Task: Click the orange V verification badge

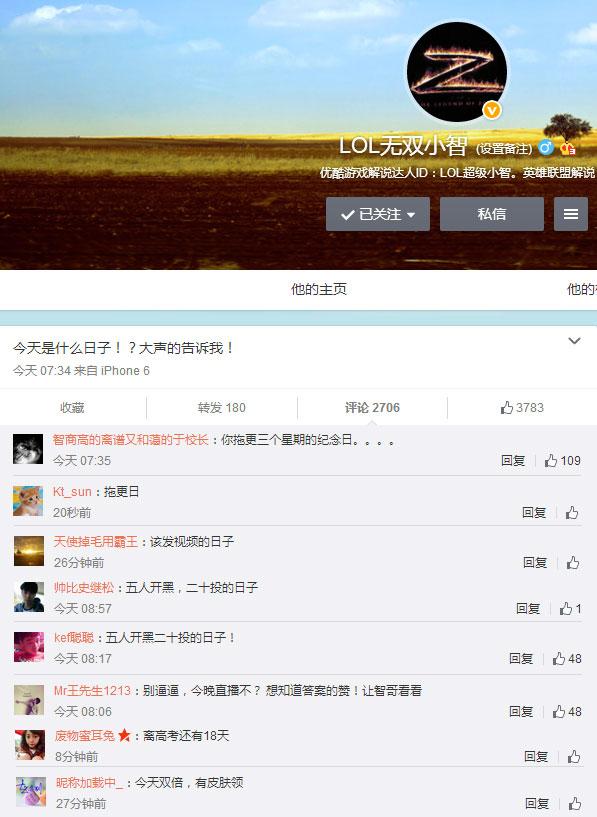Action: (x=492, y=110)
